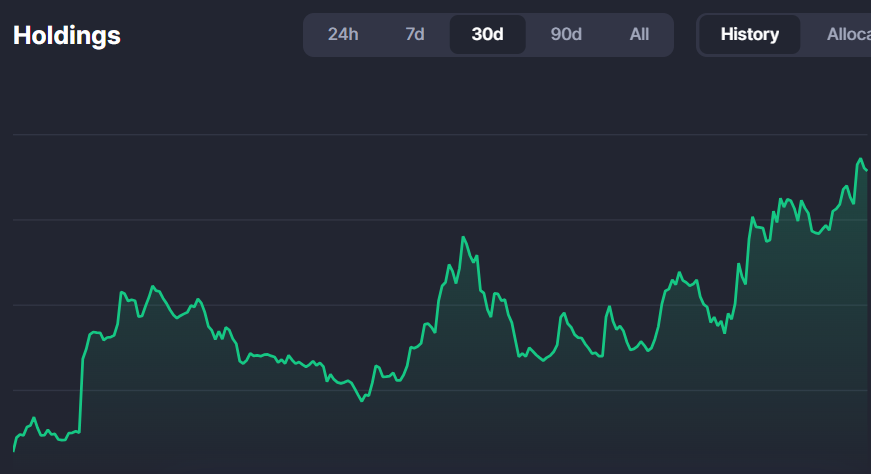Show holdings for the 90d range
Screen dimensions: 871x474
[566, 34]
